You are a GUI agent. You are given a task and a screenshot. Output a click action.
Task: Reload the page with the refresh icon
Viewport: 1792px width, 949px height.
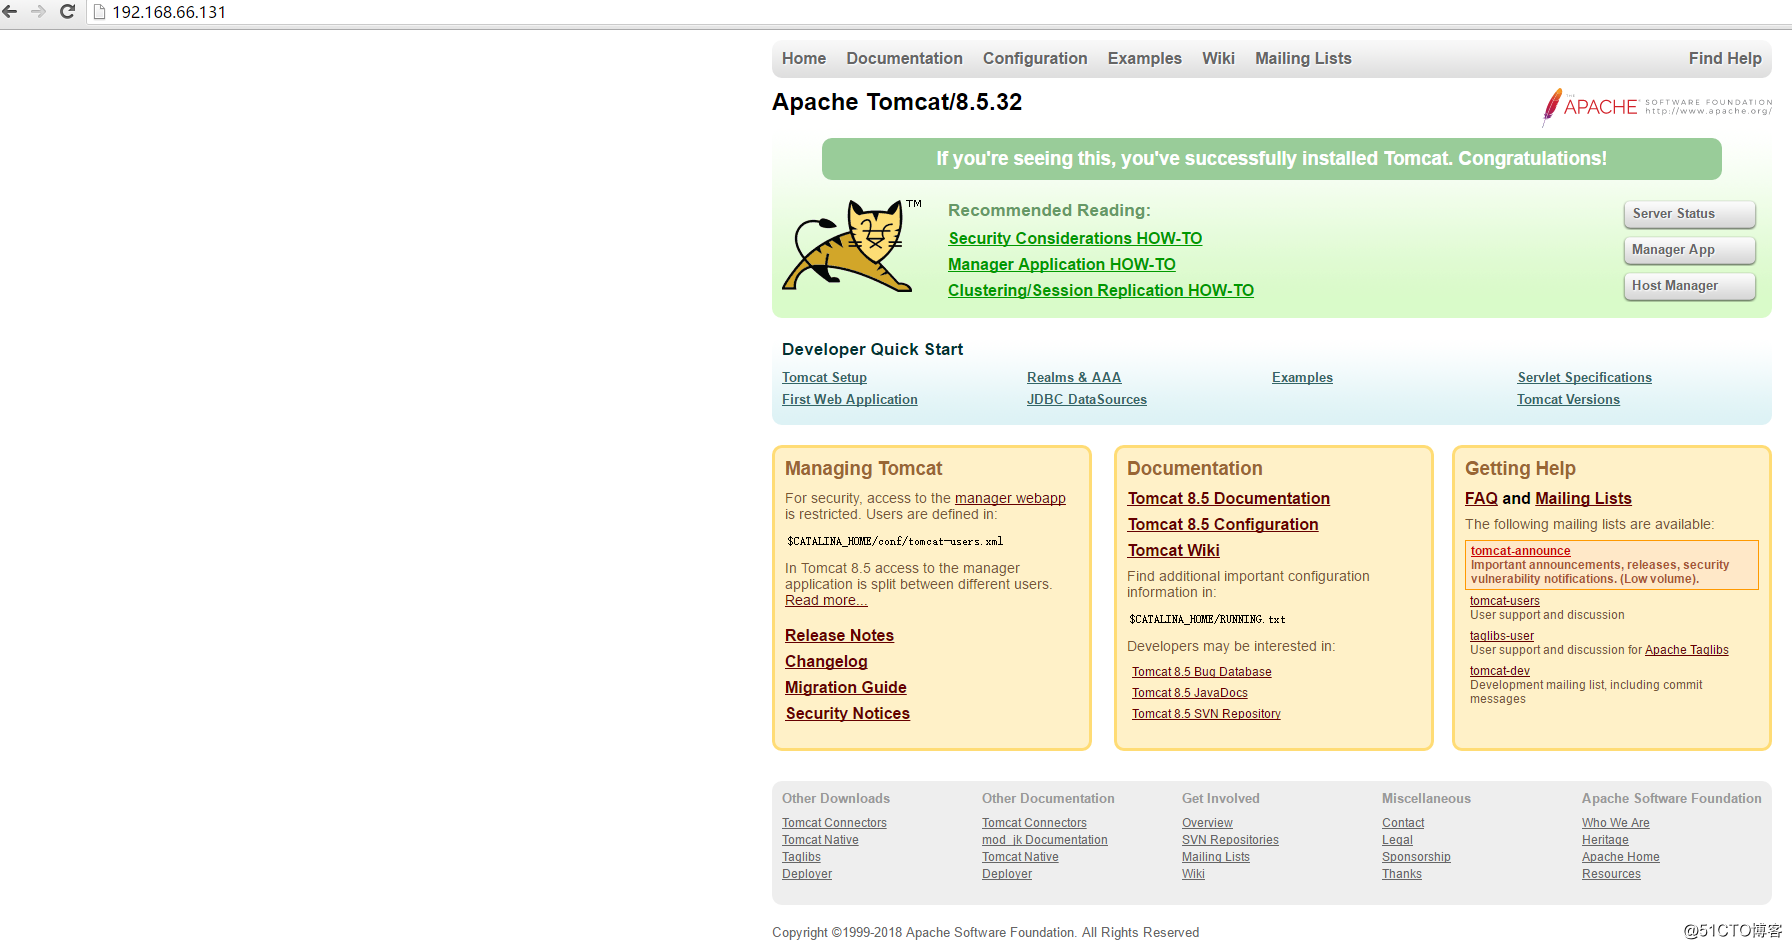(x=67, y=12)
